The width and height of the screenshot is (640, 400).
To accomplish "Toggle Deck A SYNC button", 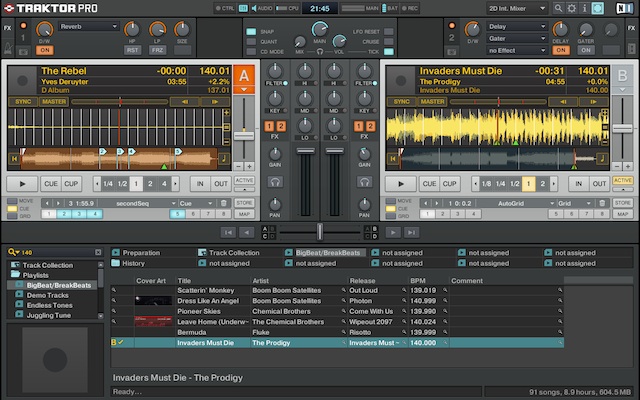I will pyautogui.click(x=23, y=102).
